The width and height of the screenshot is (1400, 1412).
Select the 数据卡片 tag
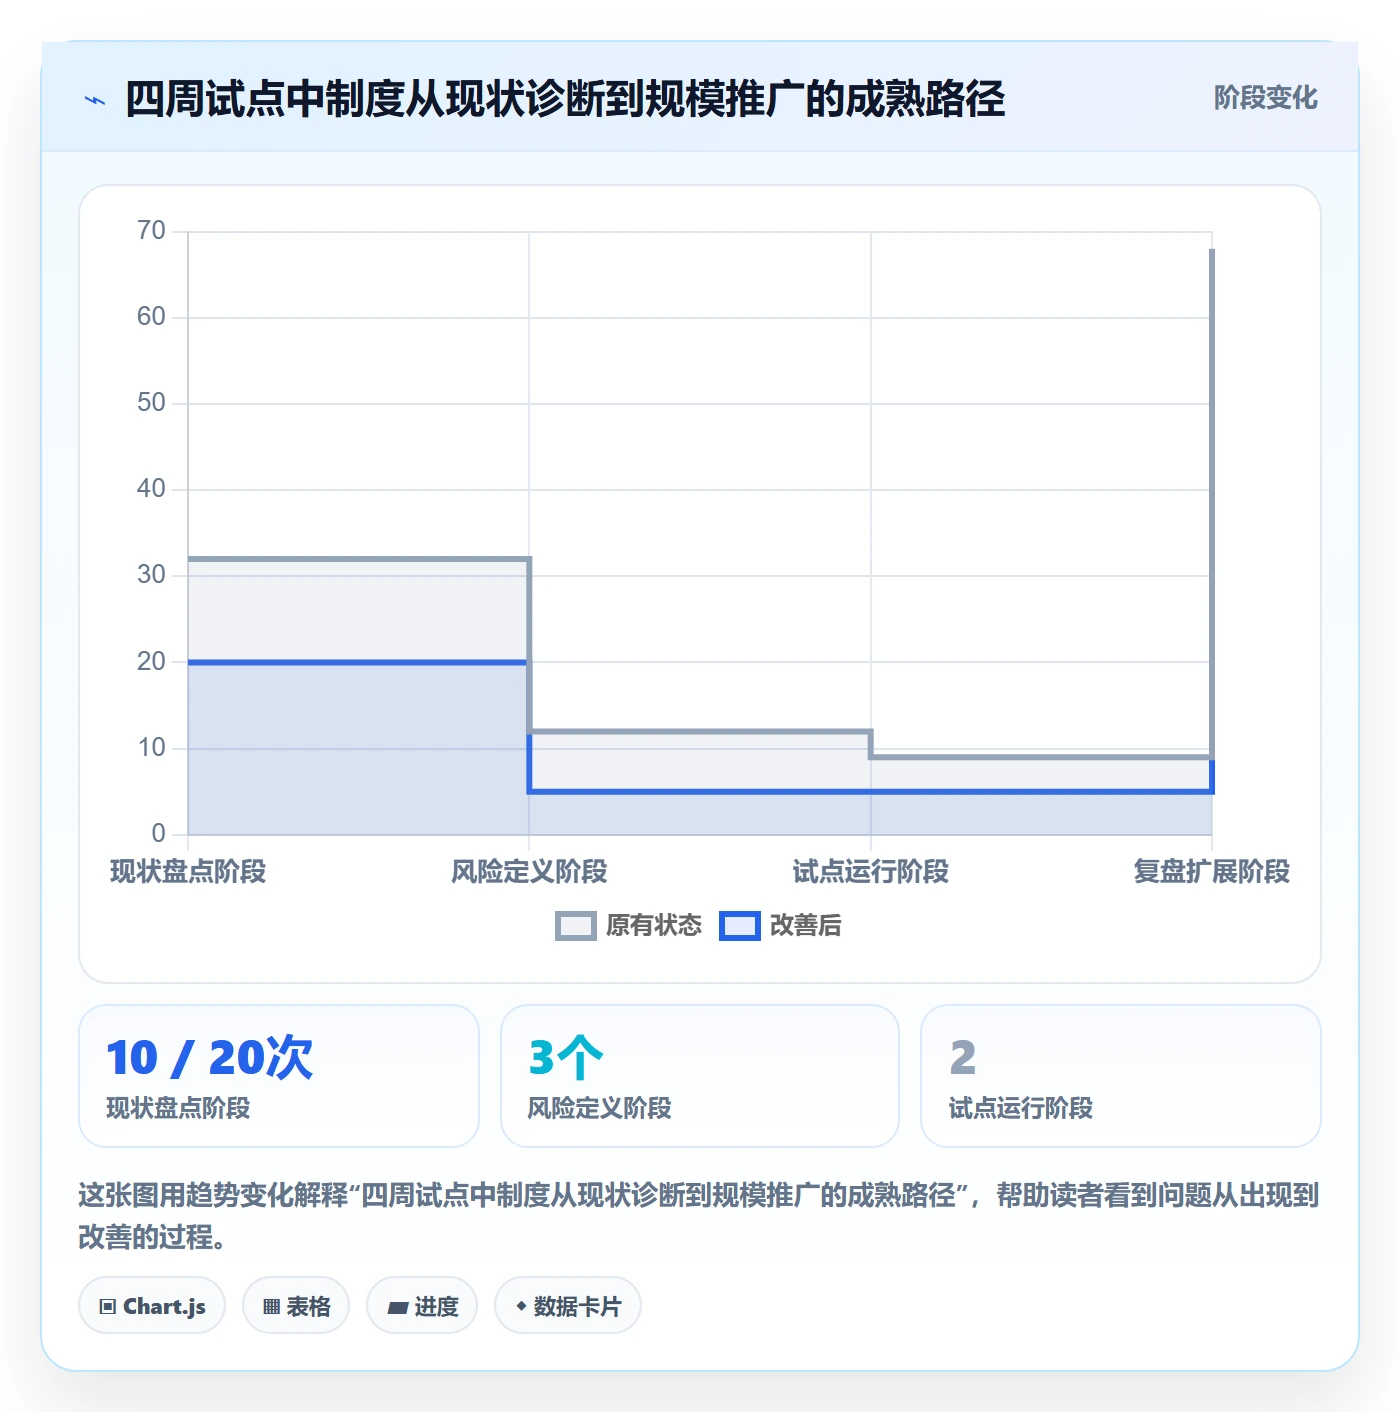tap(568, 1305)
